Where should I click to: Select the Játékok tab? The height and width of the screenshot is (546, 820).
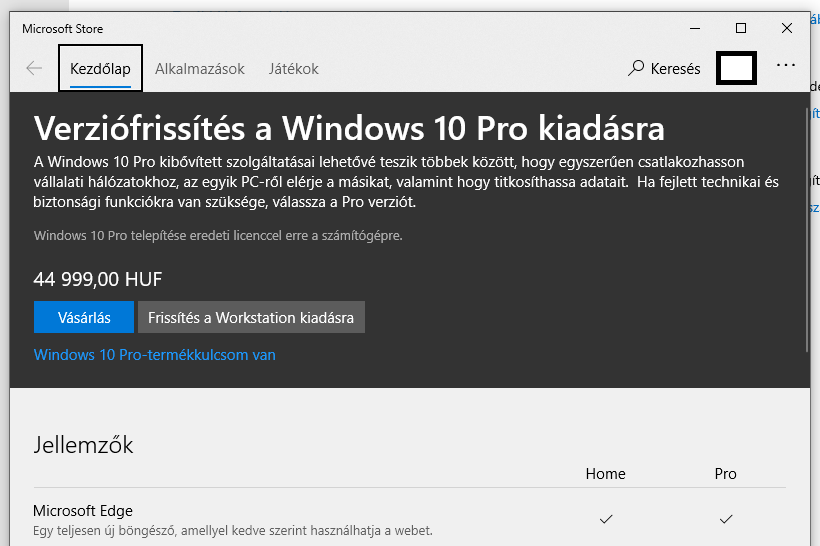[x=293, y=69]
